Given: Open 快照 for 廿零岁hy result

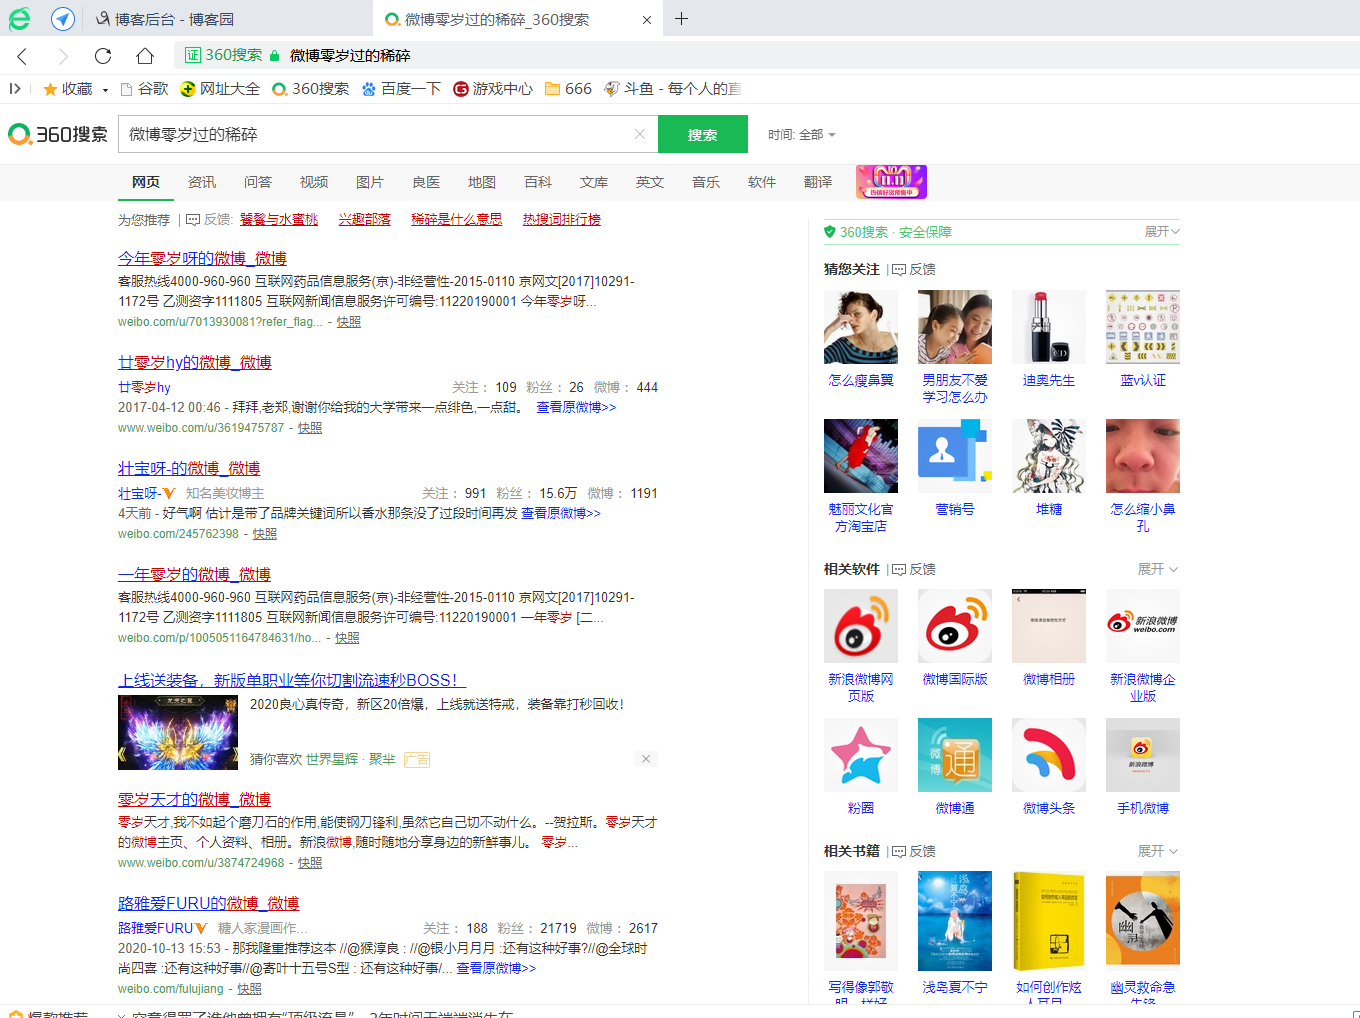Looking at the screenshot, I should (310, 428).
